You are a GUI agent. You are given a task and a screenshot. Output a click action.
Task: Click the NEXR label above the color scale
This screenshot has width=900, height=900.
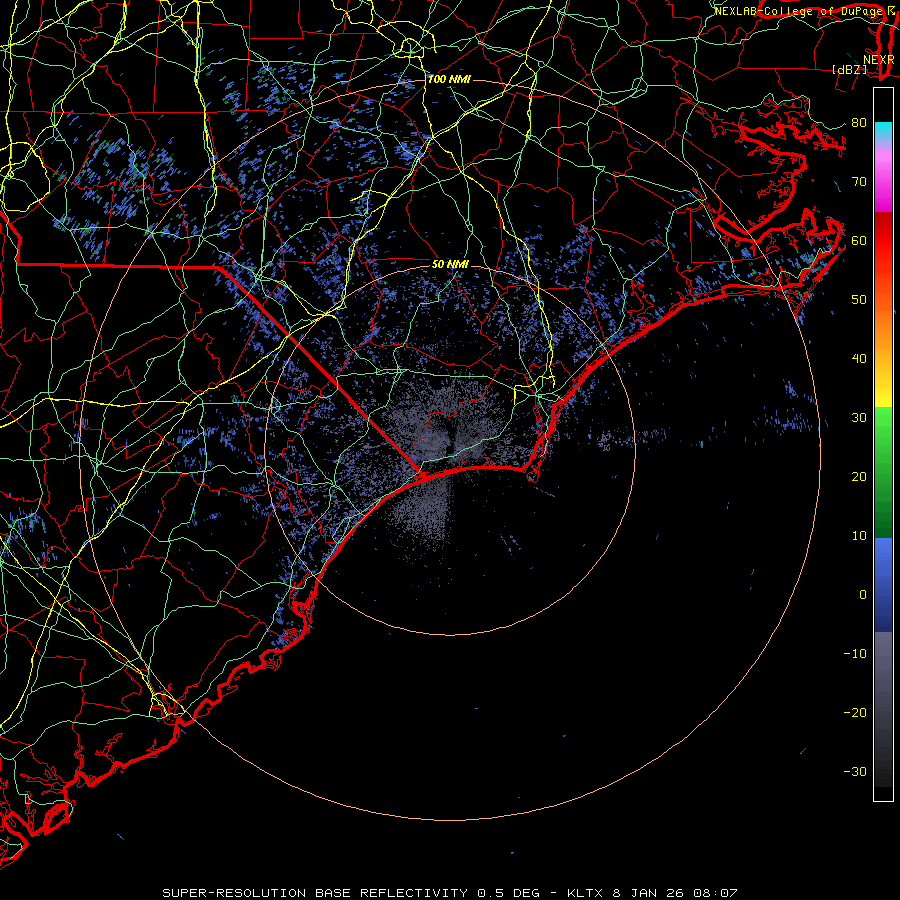tap(879, 60)
